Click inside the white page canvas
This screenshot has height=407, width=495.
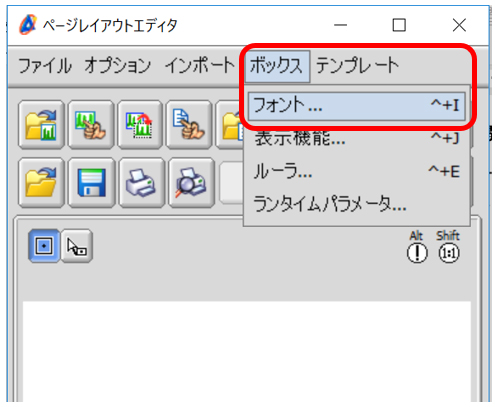click(247, 352)
